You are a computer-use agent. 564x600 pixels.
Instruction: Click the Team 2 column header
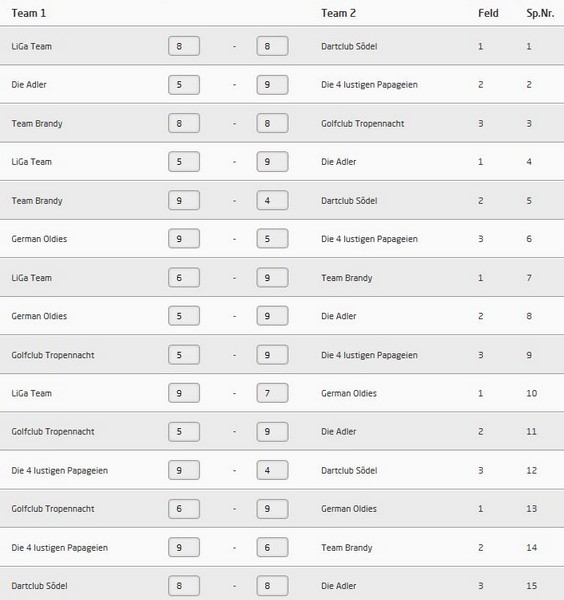point(339,13)
